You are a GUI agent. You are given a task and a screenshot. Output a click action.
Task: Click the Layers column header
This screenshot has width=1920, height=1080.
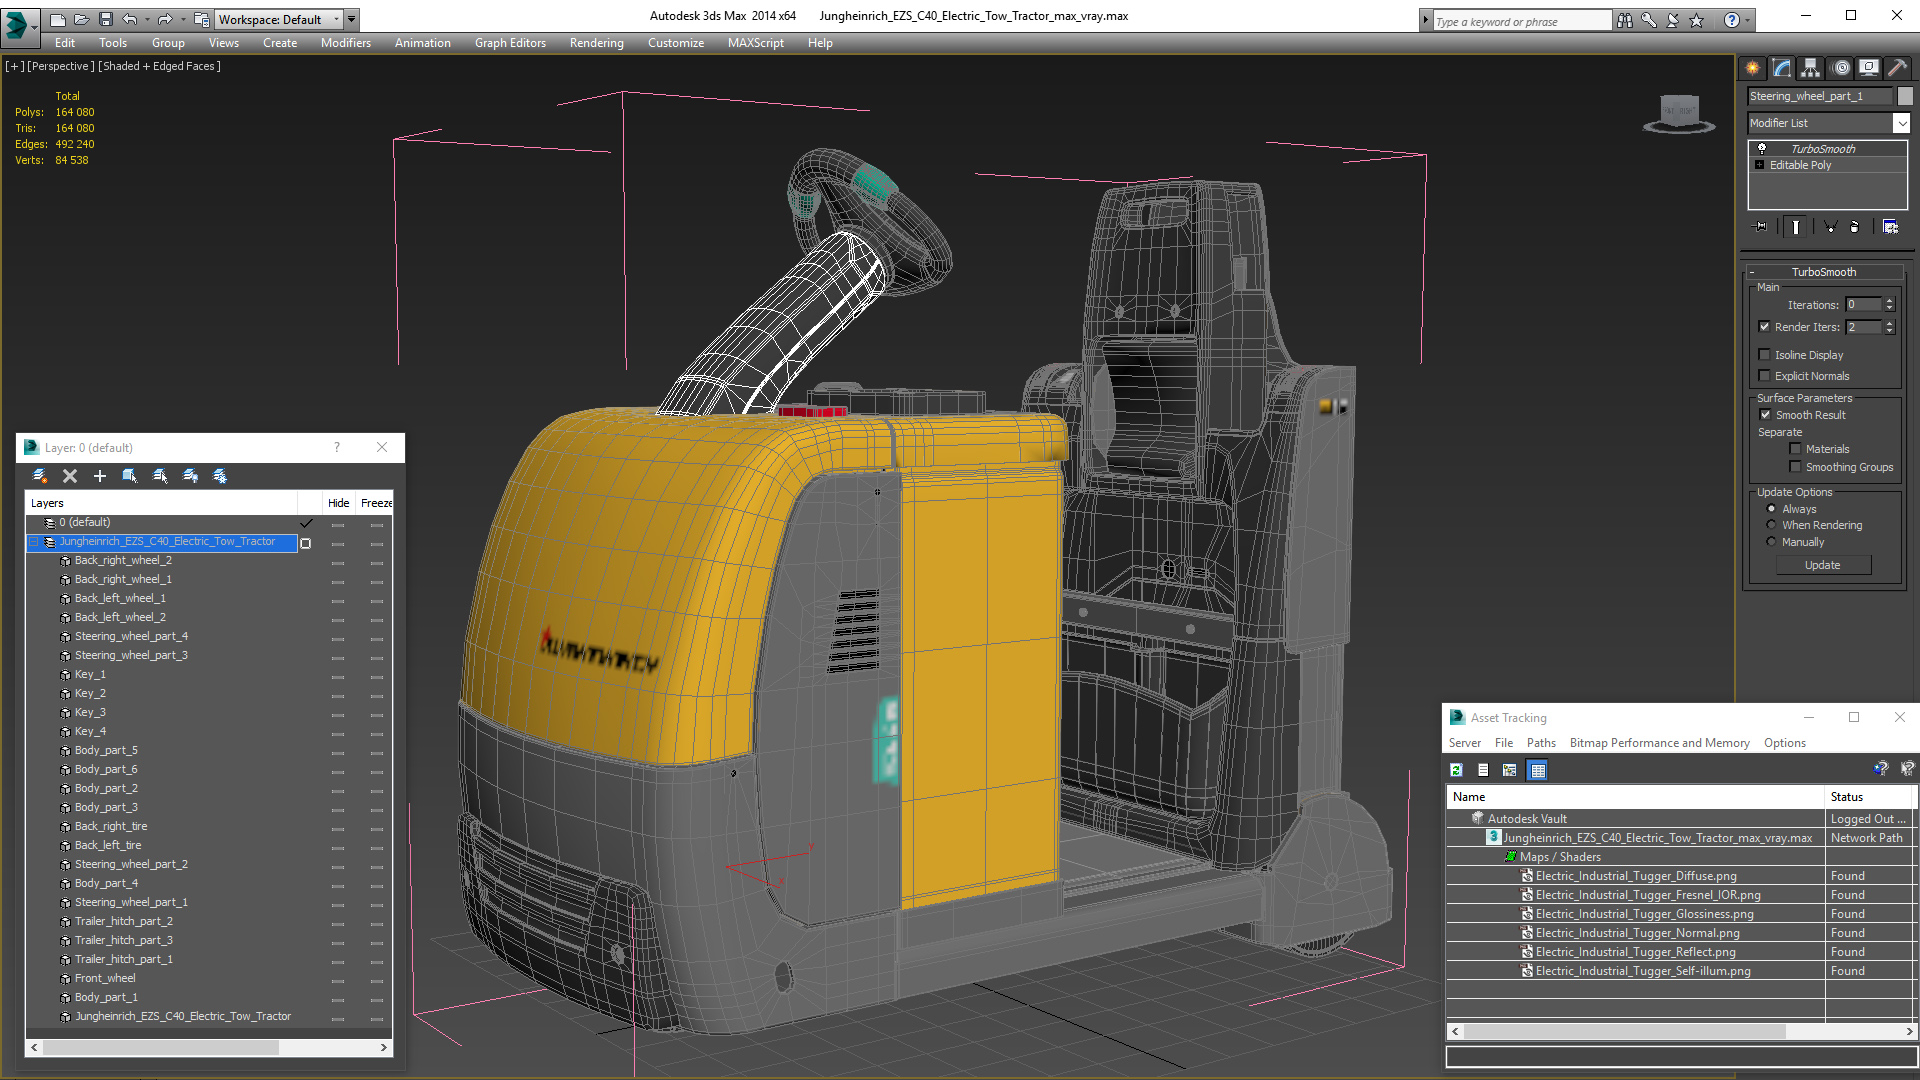point(161,503)
